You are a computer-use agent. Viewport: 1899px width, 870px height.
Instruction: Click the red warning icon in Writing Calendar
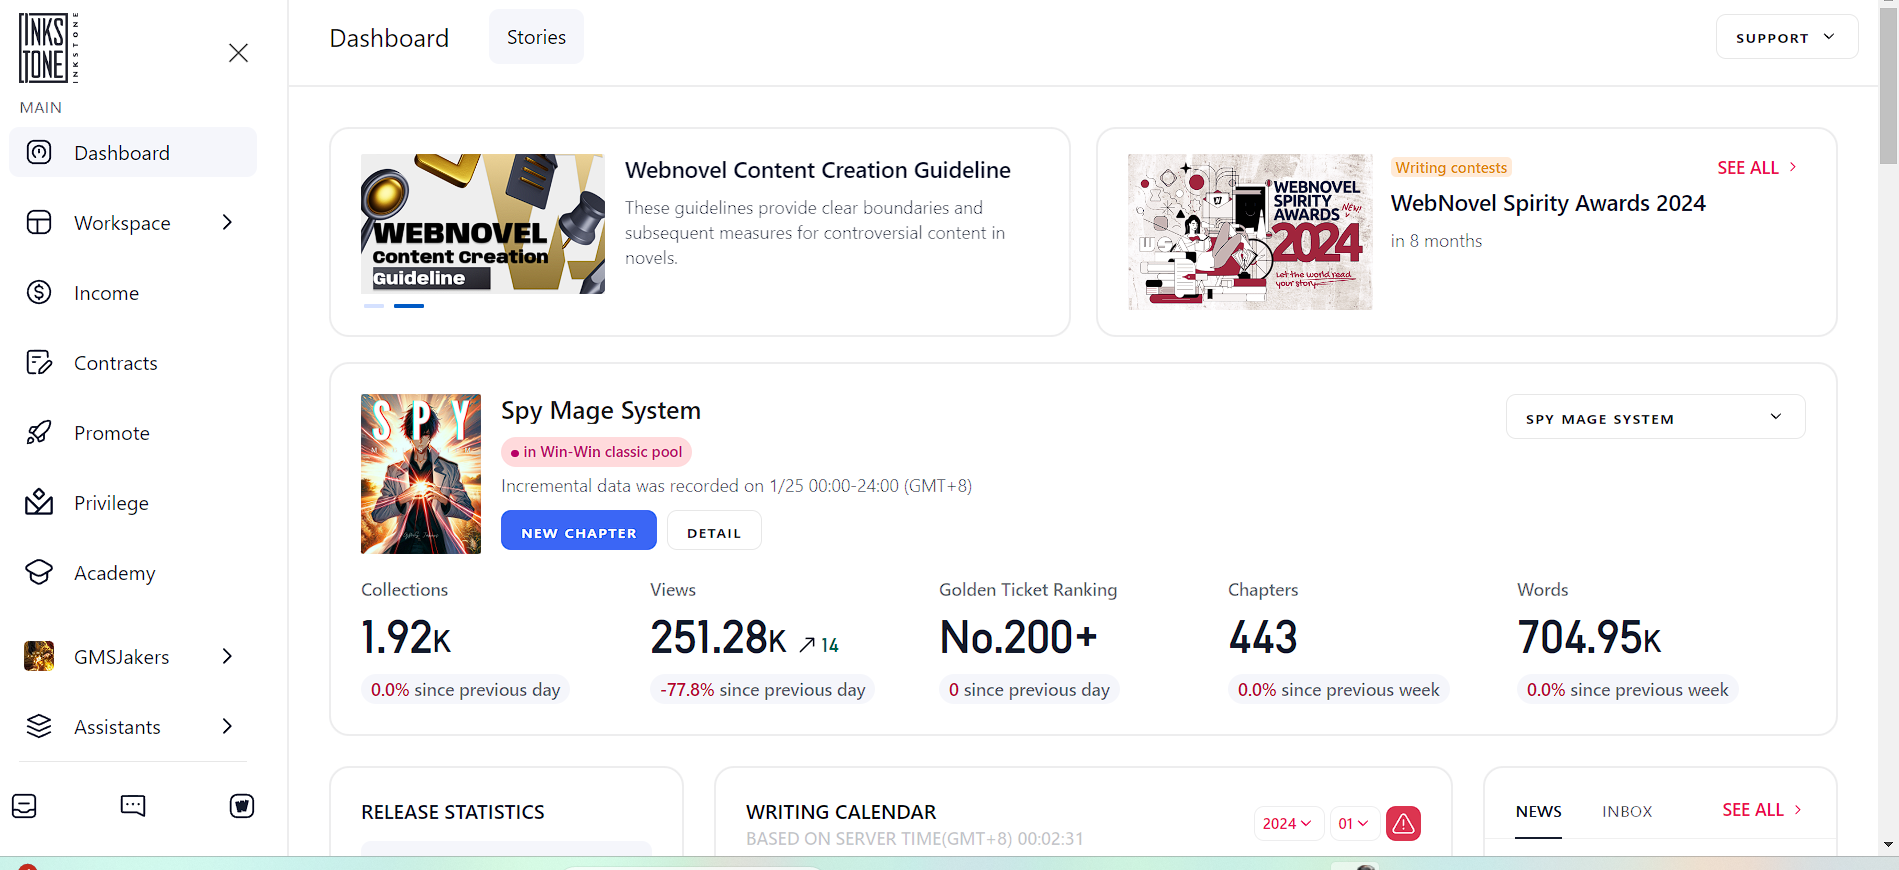[1403, 823]
